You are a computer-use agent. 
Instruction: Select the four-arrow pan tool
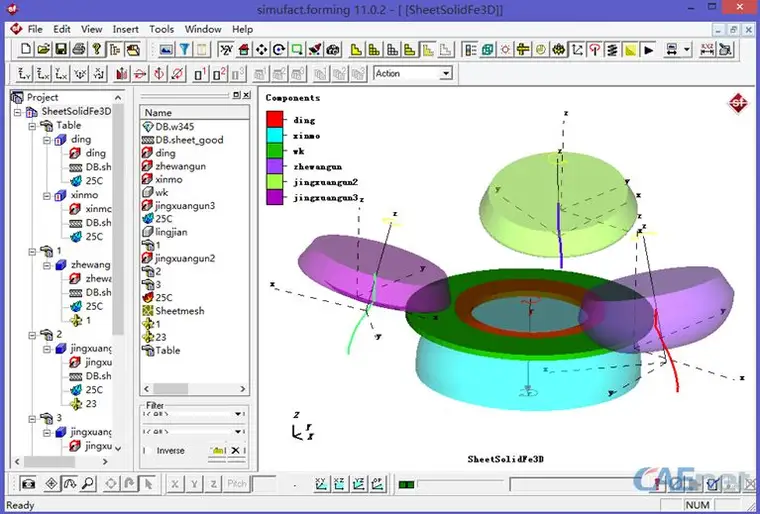tap(261, 49)
